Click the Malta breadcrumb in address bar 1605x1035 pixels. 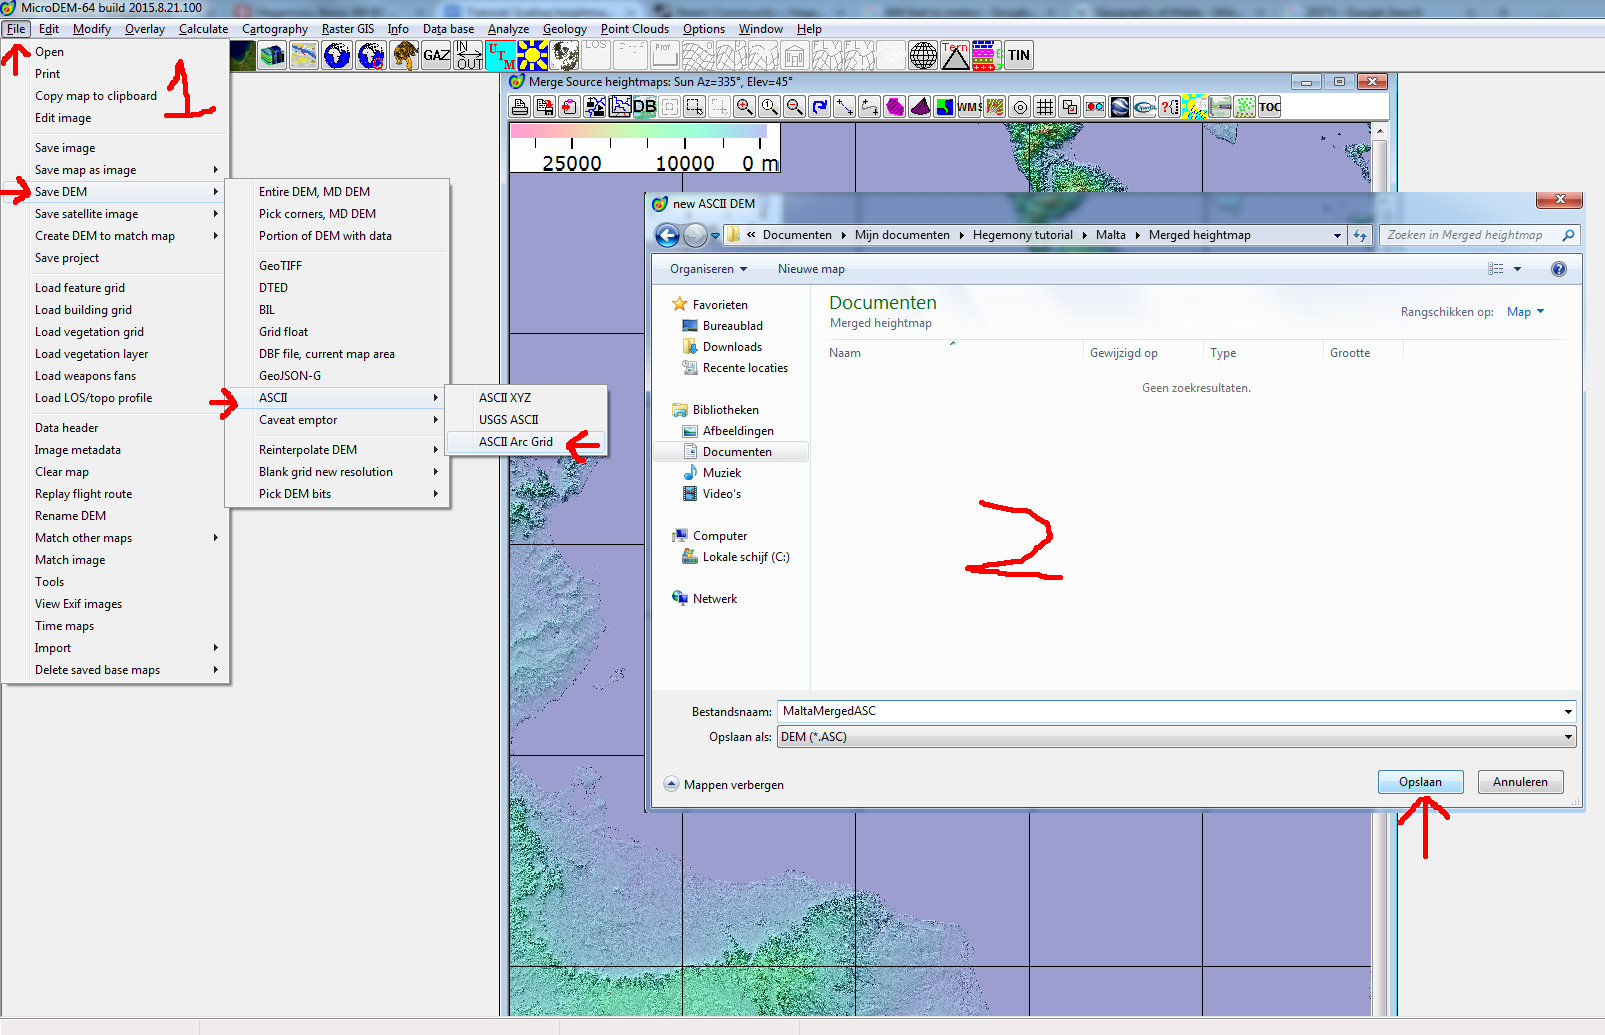pyautogui.click(x=1110, y=235)
